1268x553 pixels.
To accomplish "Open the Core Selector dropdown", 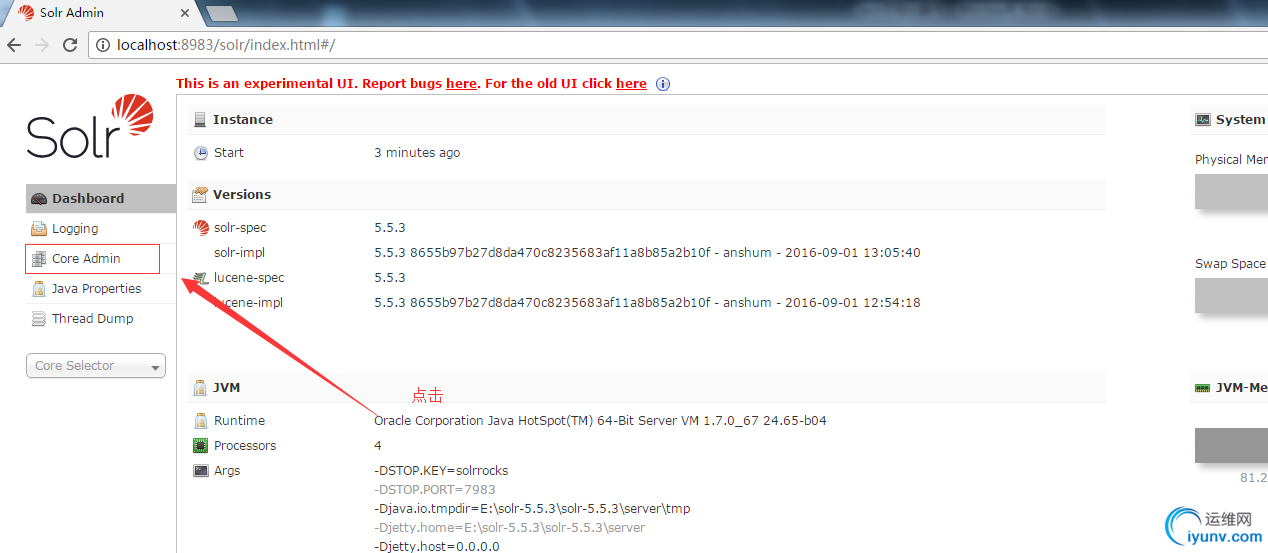I will click(x=96, y=366).
